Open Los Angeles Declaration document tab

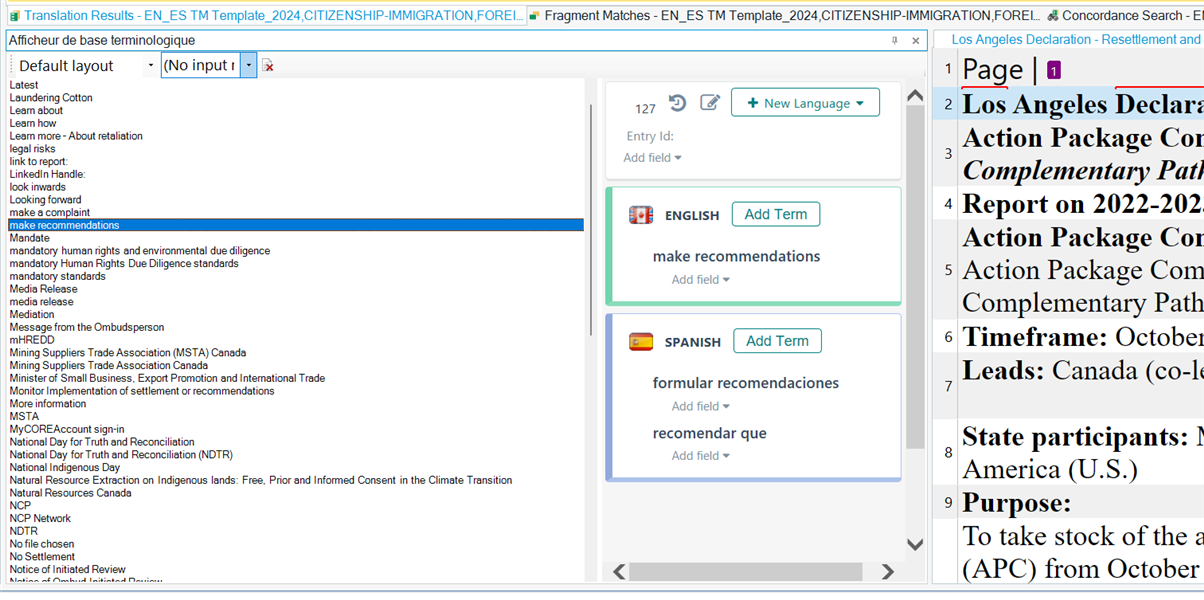1076,40
